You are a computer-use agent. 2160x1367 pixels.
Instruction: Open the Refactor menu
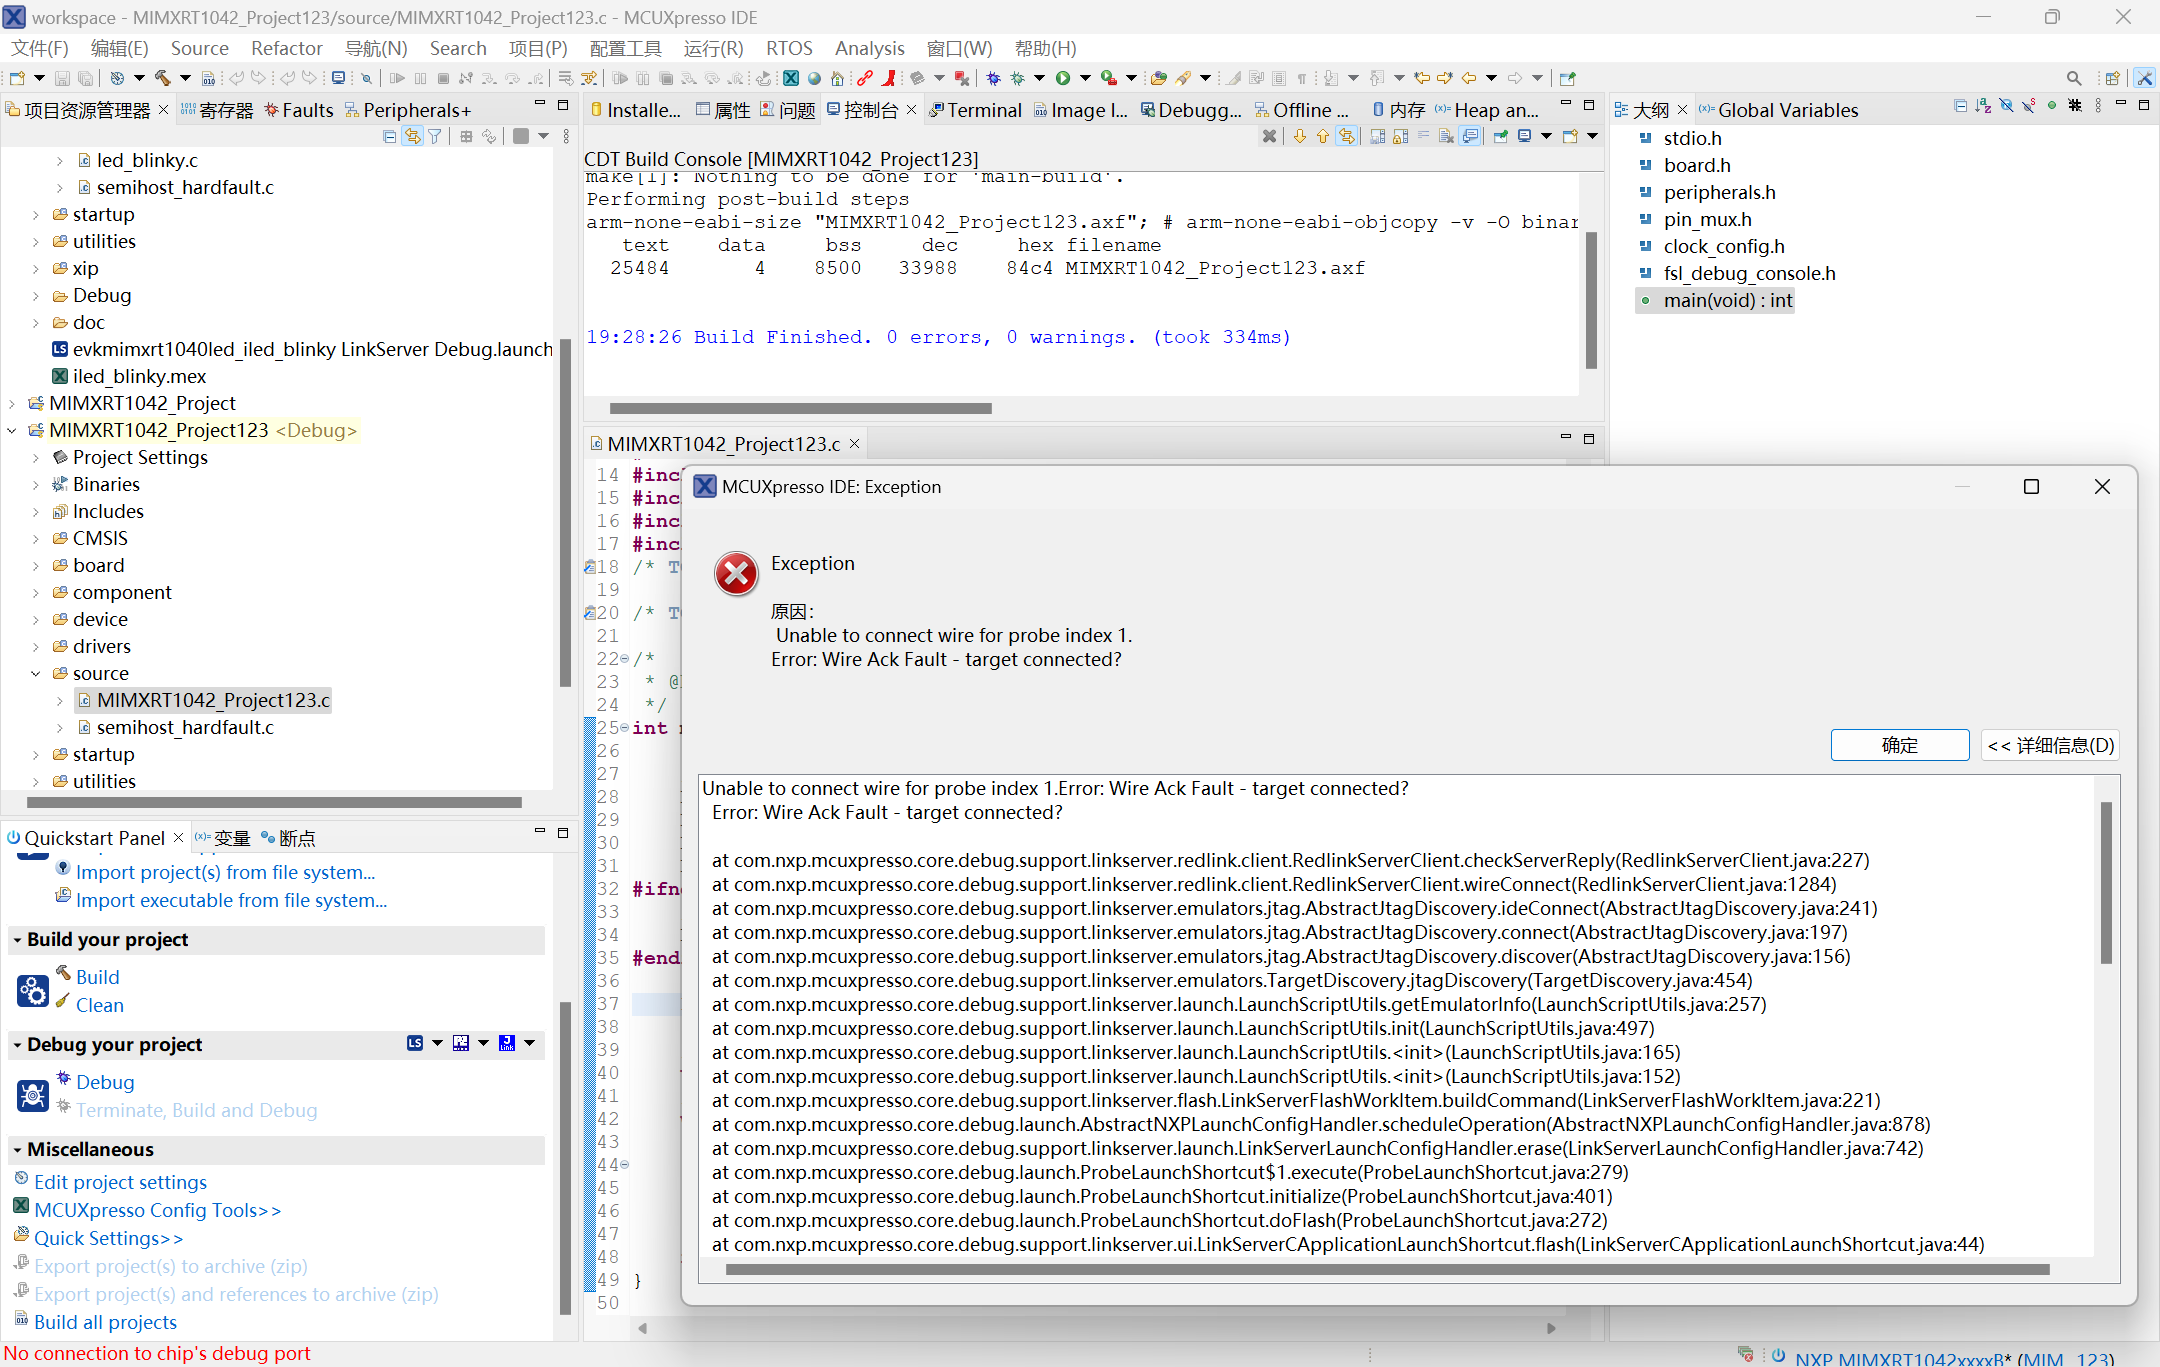(286, 48)
